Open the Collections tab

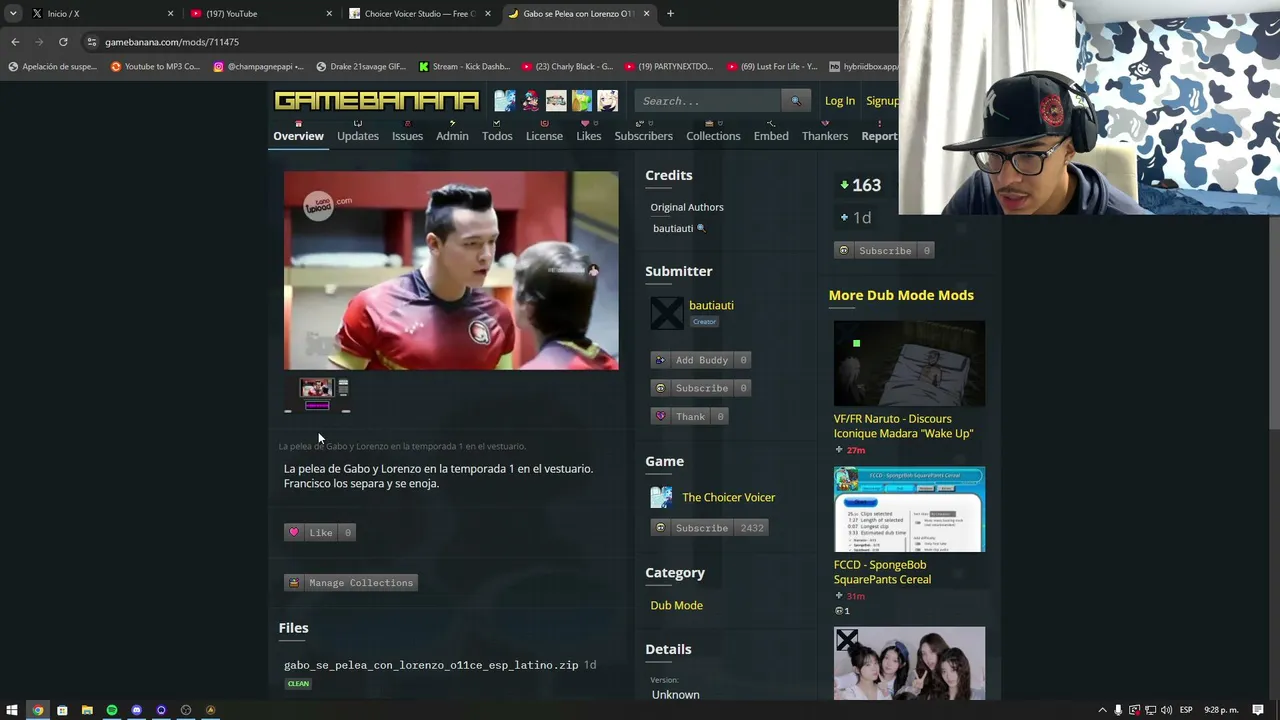point(713,136)
